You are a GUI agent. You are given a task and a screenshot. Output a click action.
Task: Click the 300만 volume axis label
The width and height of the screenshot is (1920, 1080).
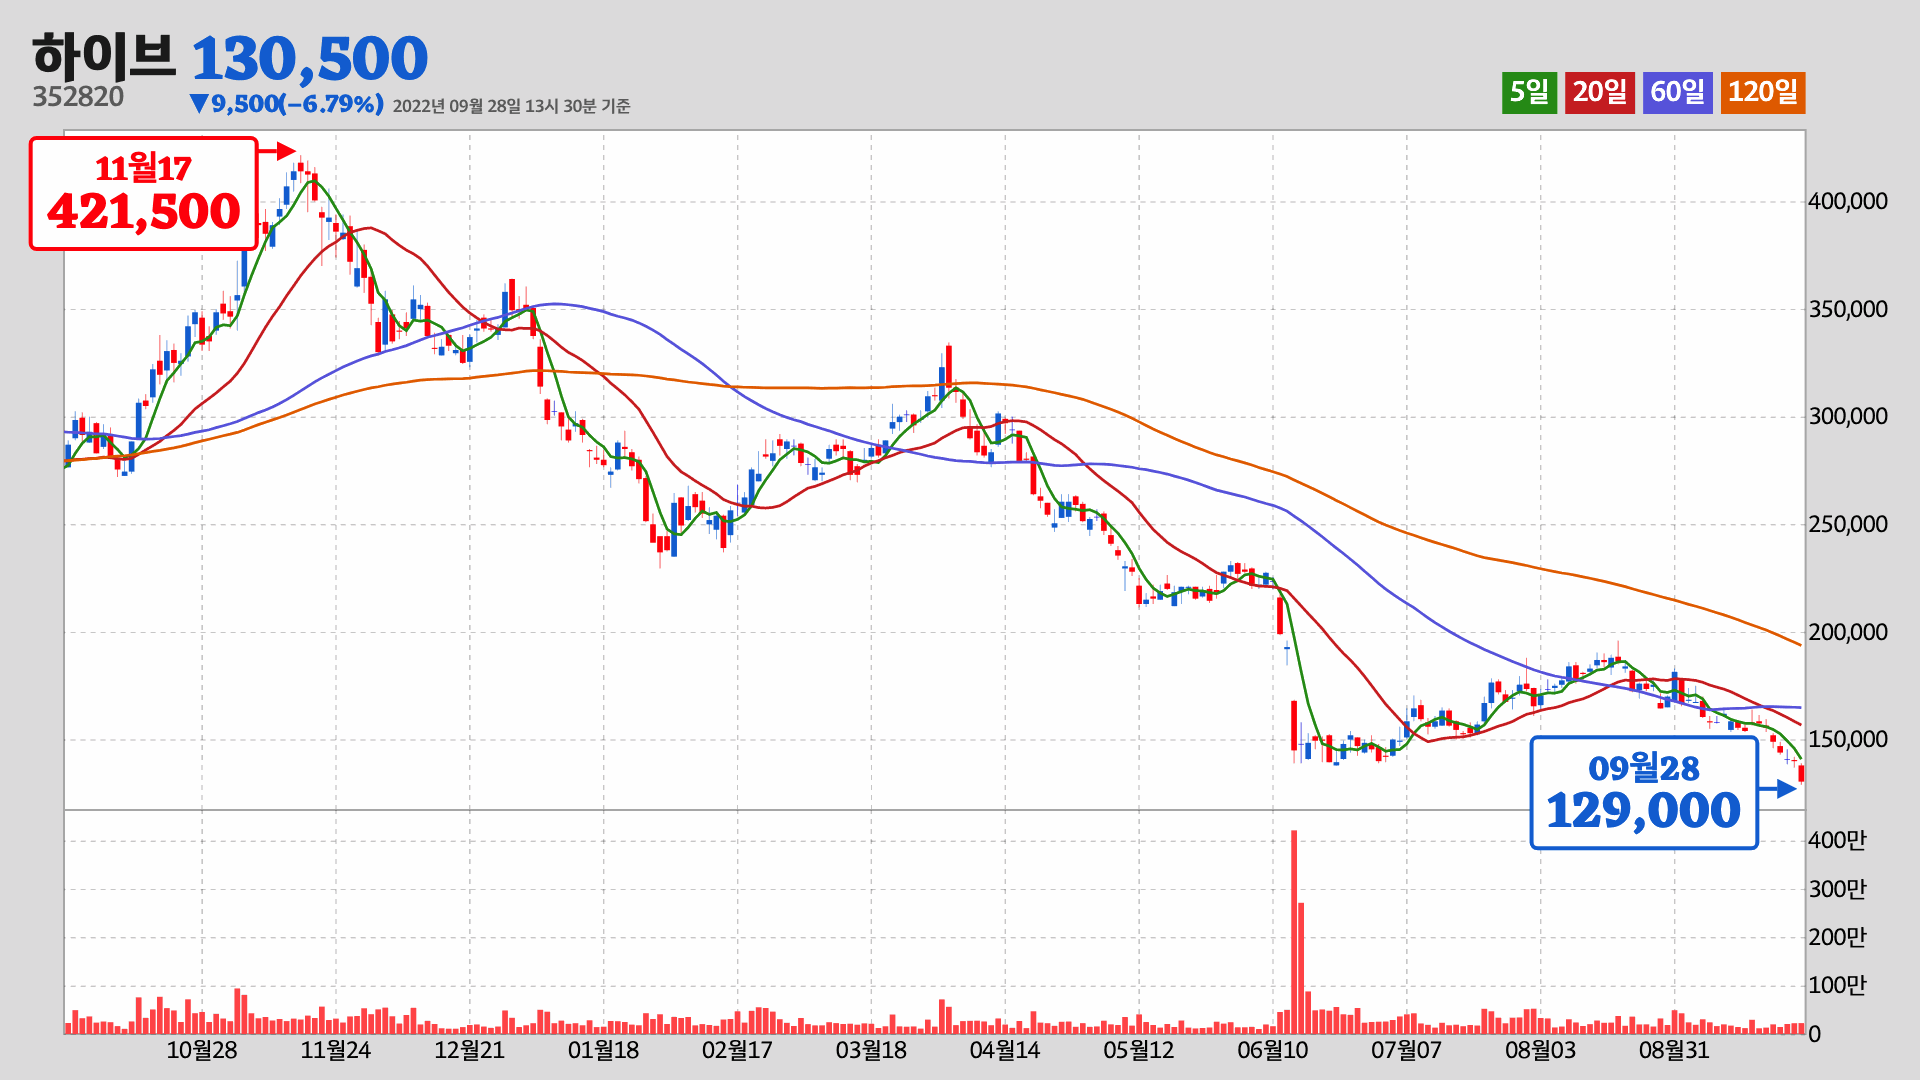point(1837,890)
